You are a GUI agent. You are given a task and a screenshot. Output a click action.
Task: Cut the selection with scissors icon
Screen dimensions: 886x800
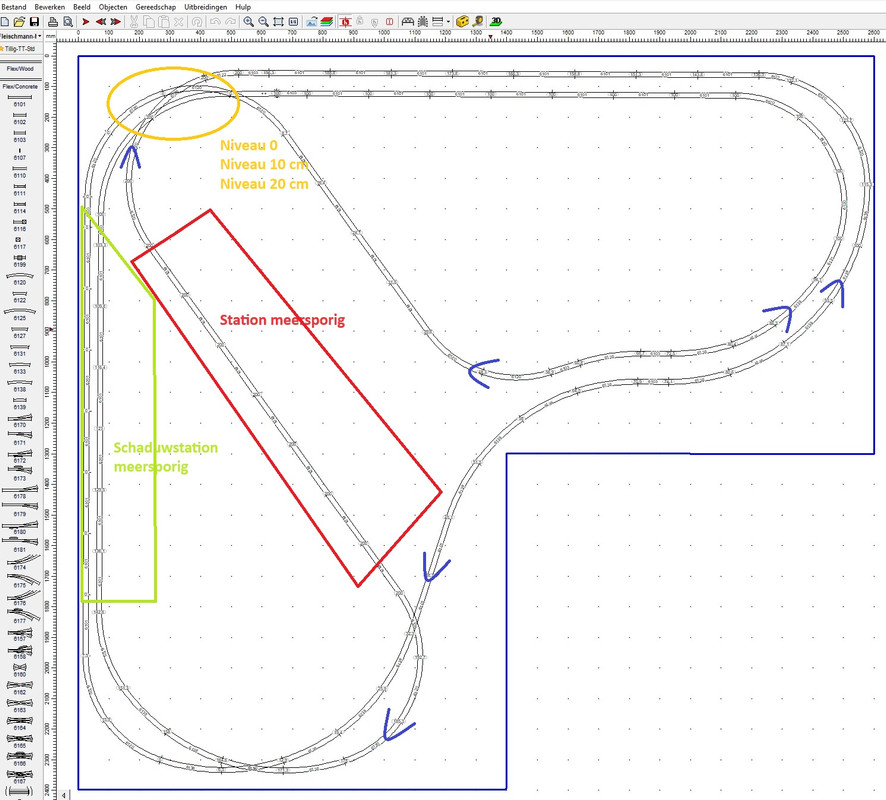tap(134, 22)
